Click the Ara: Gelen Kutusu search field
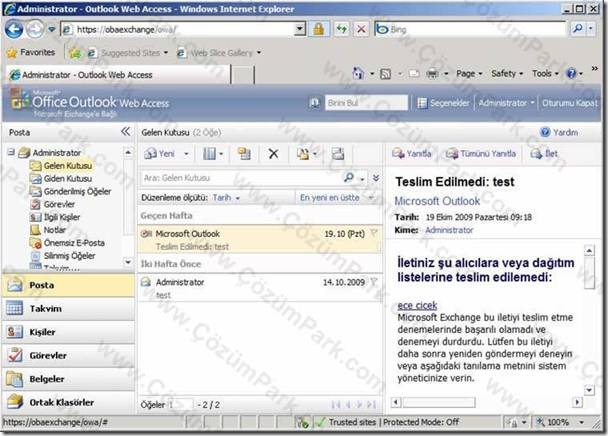Viewport: 608px width, 436px height. [241, 178]
